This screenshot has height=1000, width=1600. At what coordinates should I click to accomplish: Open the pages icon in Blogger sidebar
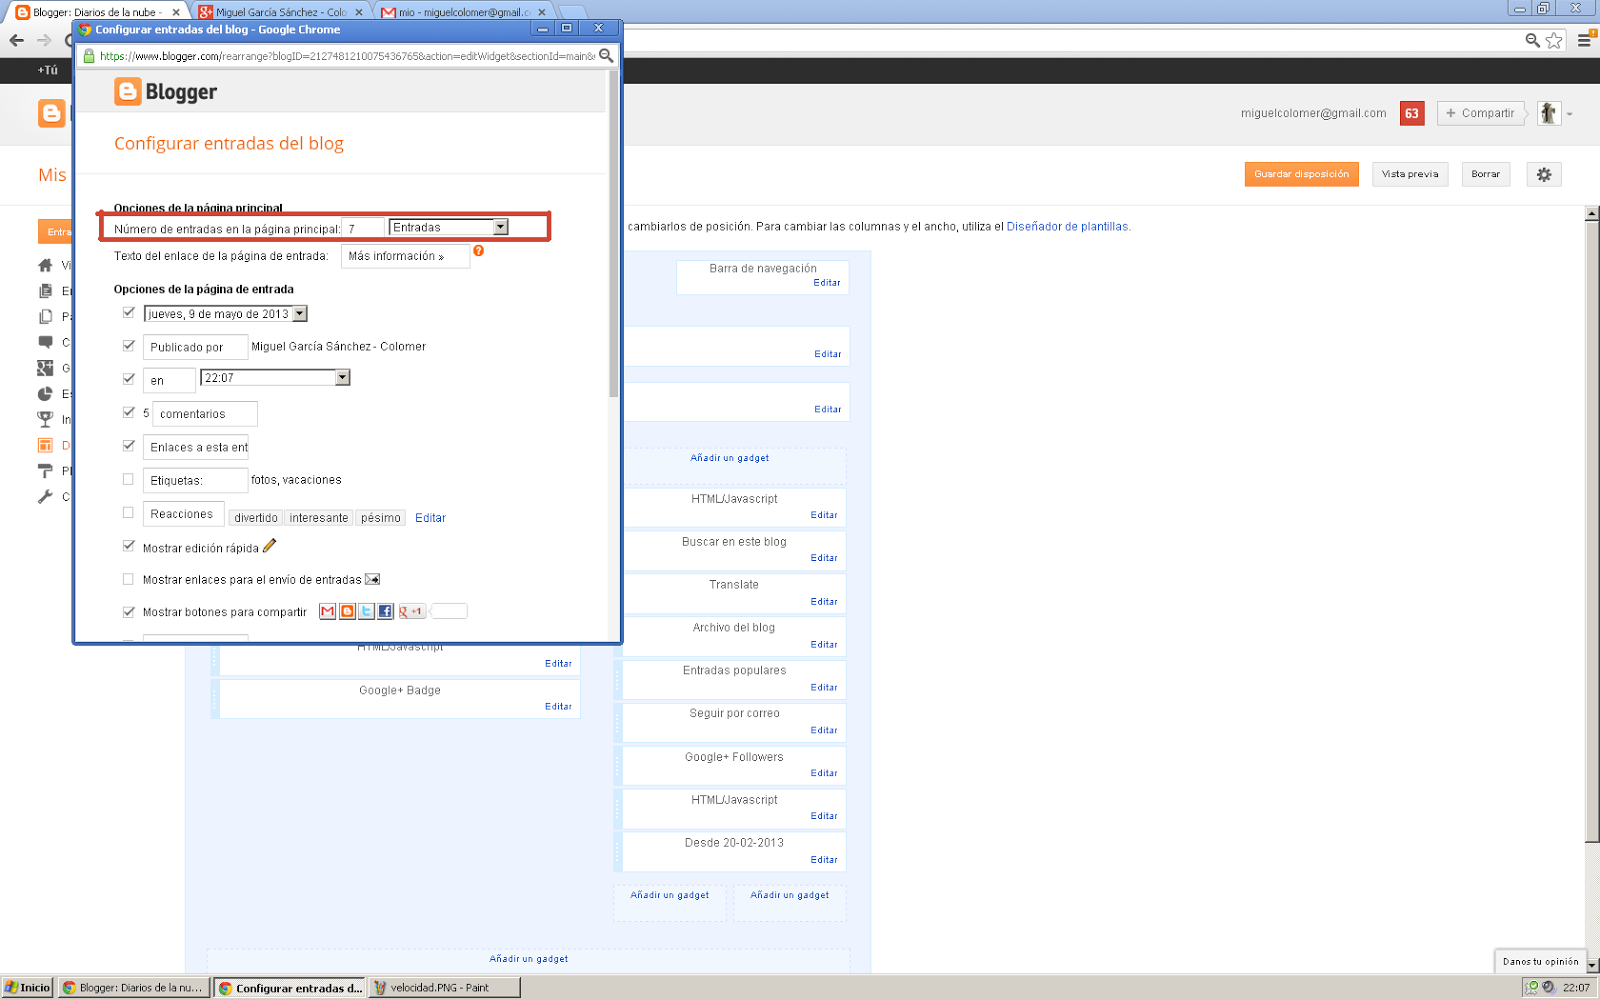point(45,317)
